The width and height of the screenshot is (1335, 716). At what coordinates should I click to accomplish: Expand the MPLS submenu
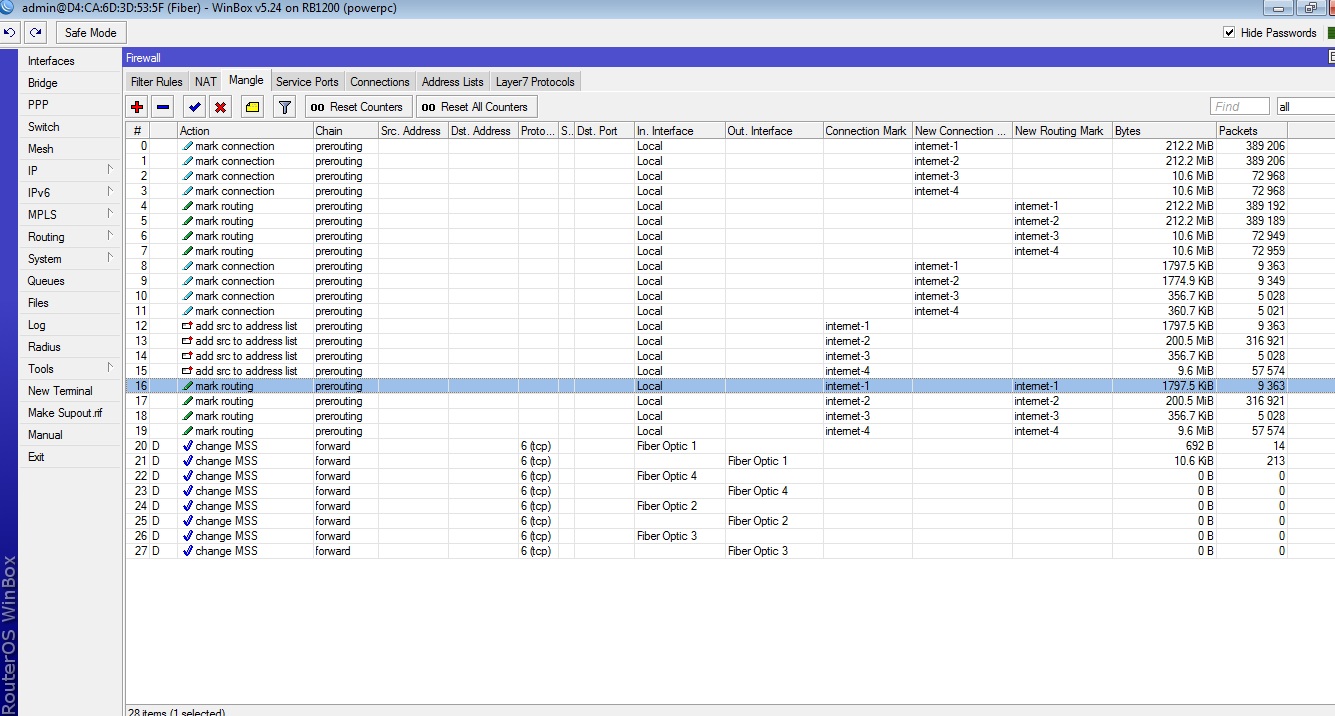pos(70,215)
